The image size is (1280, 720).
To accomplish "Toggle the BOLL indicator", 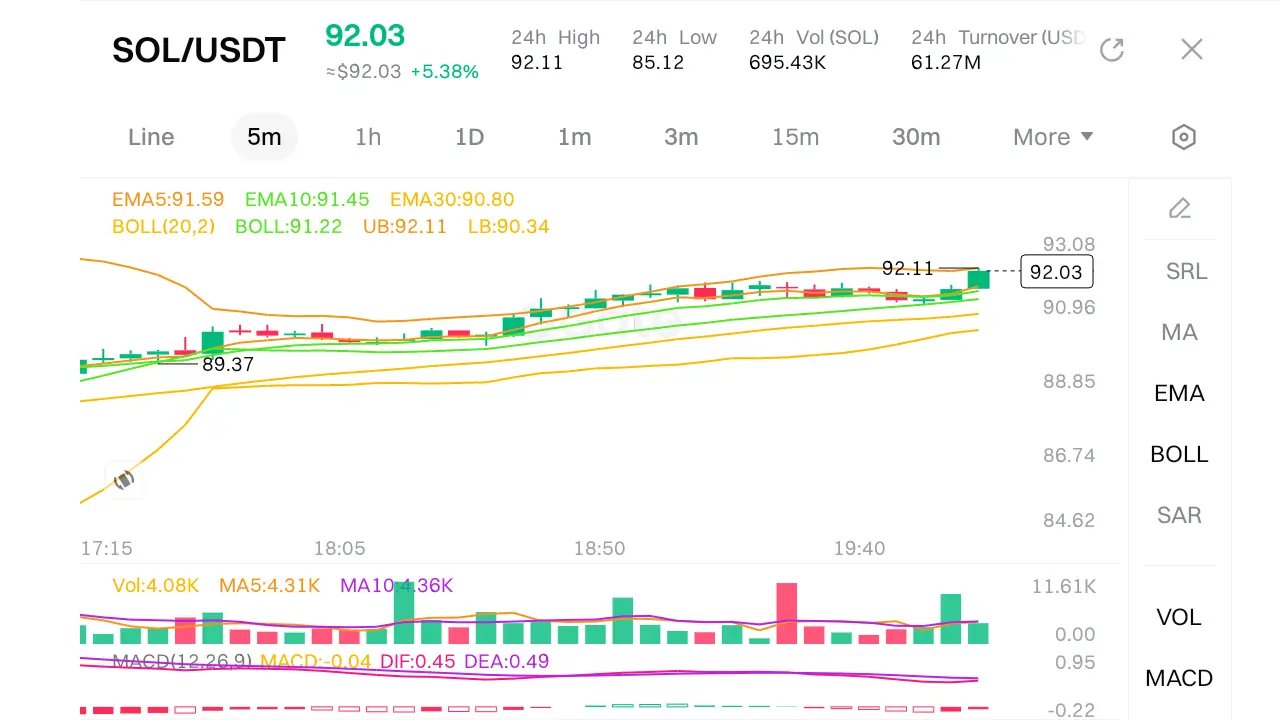I will click(1180, 454).
